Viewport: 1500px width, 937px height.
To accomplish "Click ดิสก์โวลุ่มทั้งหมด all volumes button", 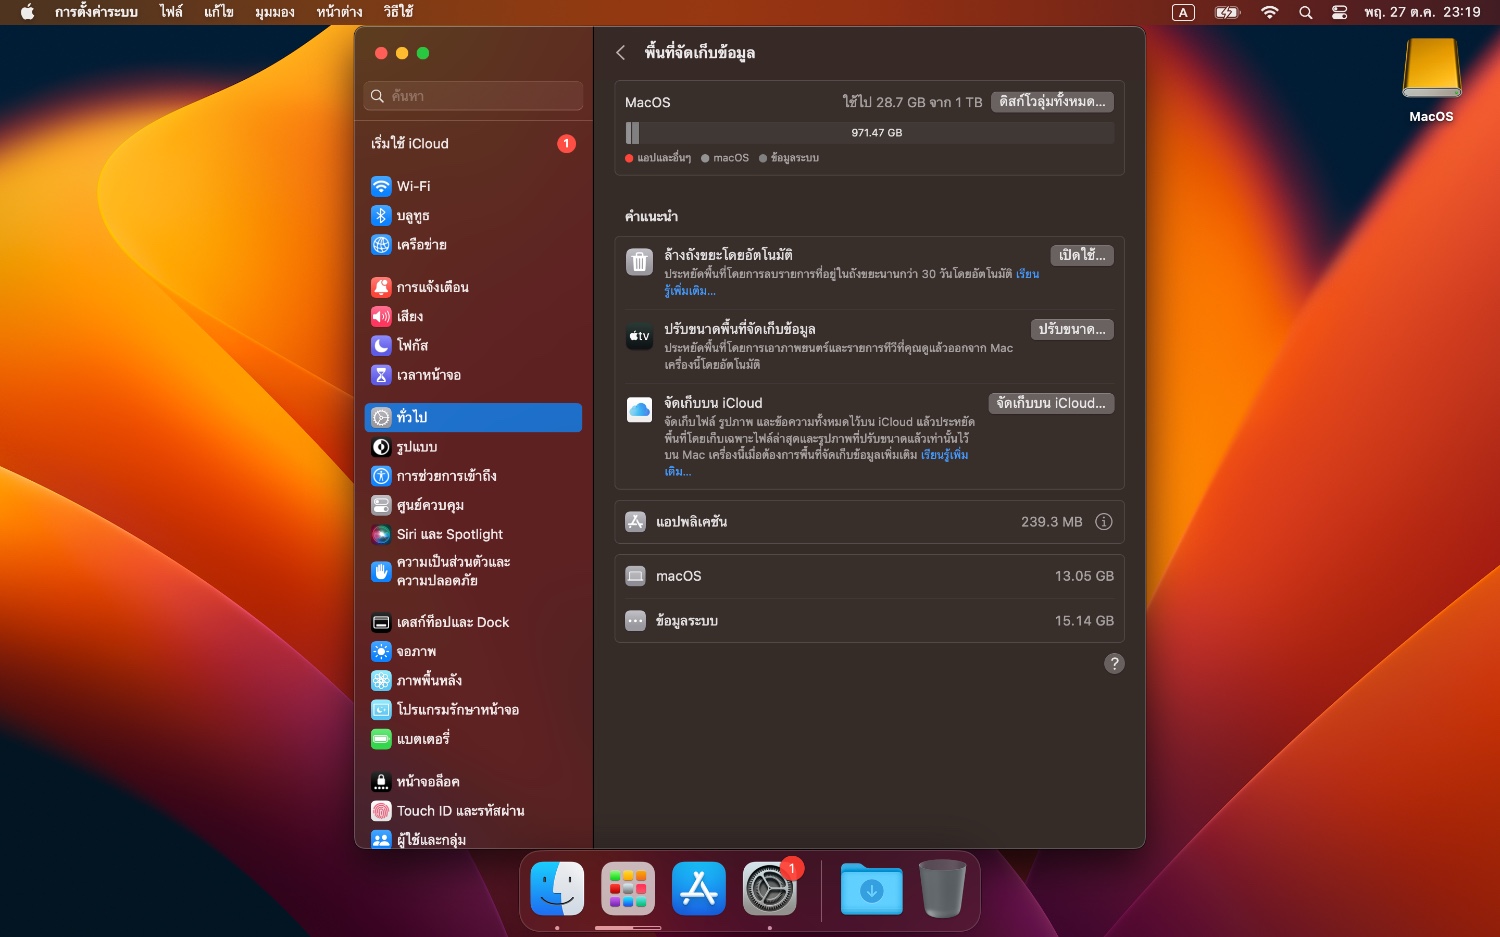I will tap(1052, 102).
